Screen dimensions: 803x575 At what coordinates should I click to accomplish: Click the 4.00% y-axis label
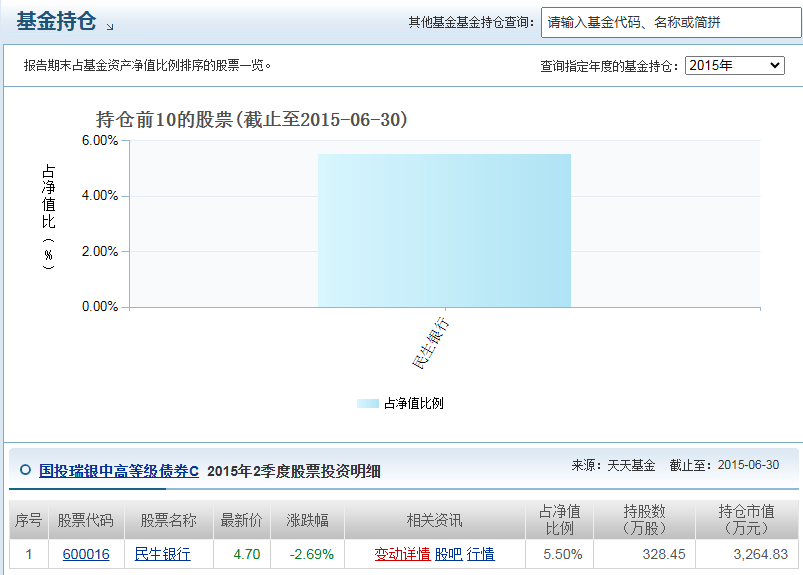pyautogui.click(x=100, y=196)
